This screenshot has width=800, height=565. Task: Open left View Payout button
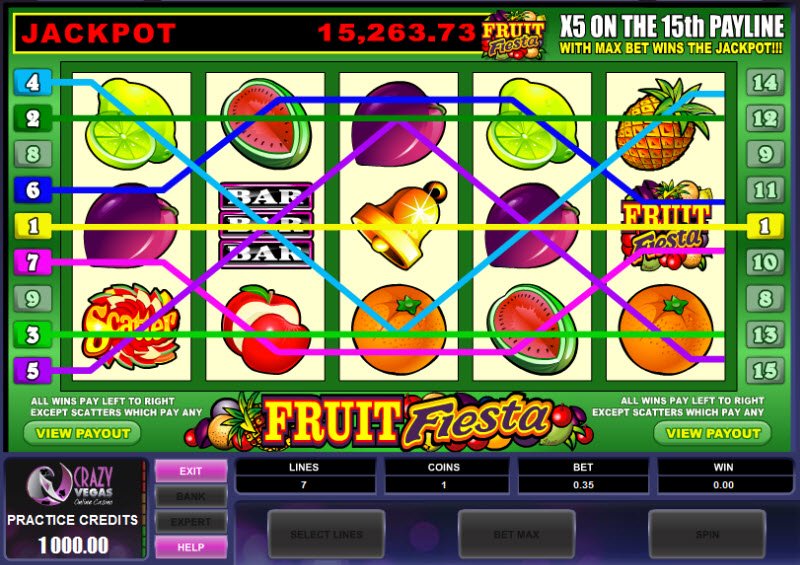[x=82, y=433]
